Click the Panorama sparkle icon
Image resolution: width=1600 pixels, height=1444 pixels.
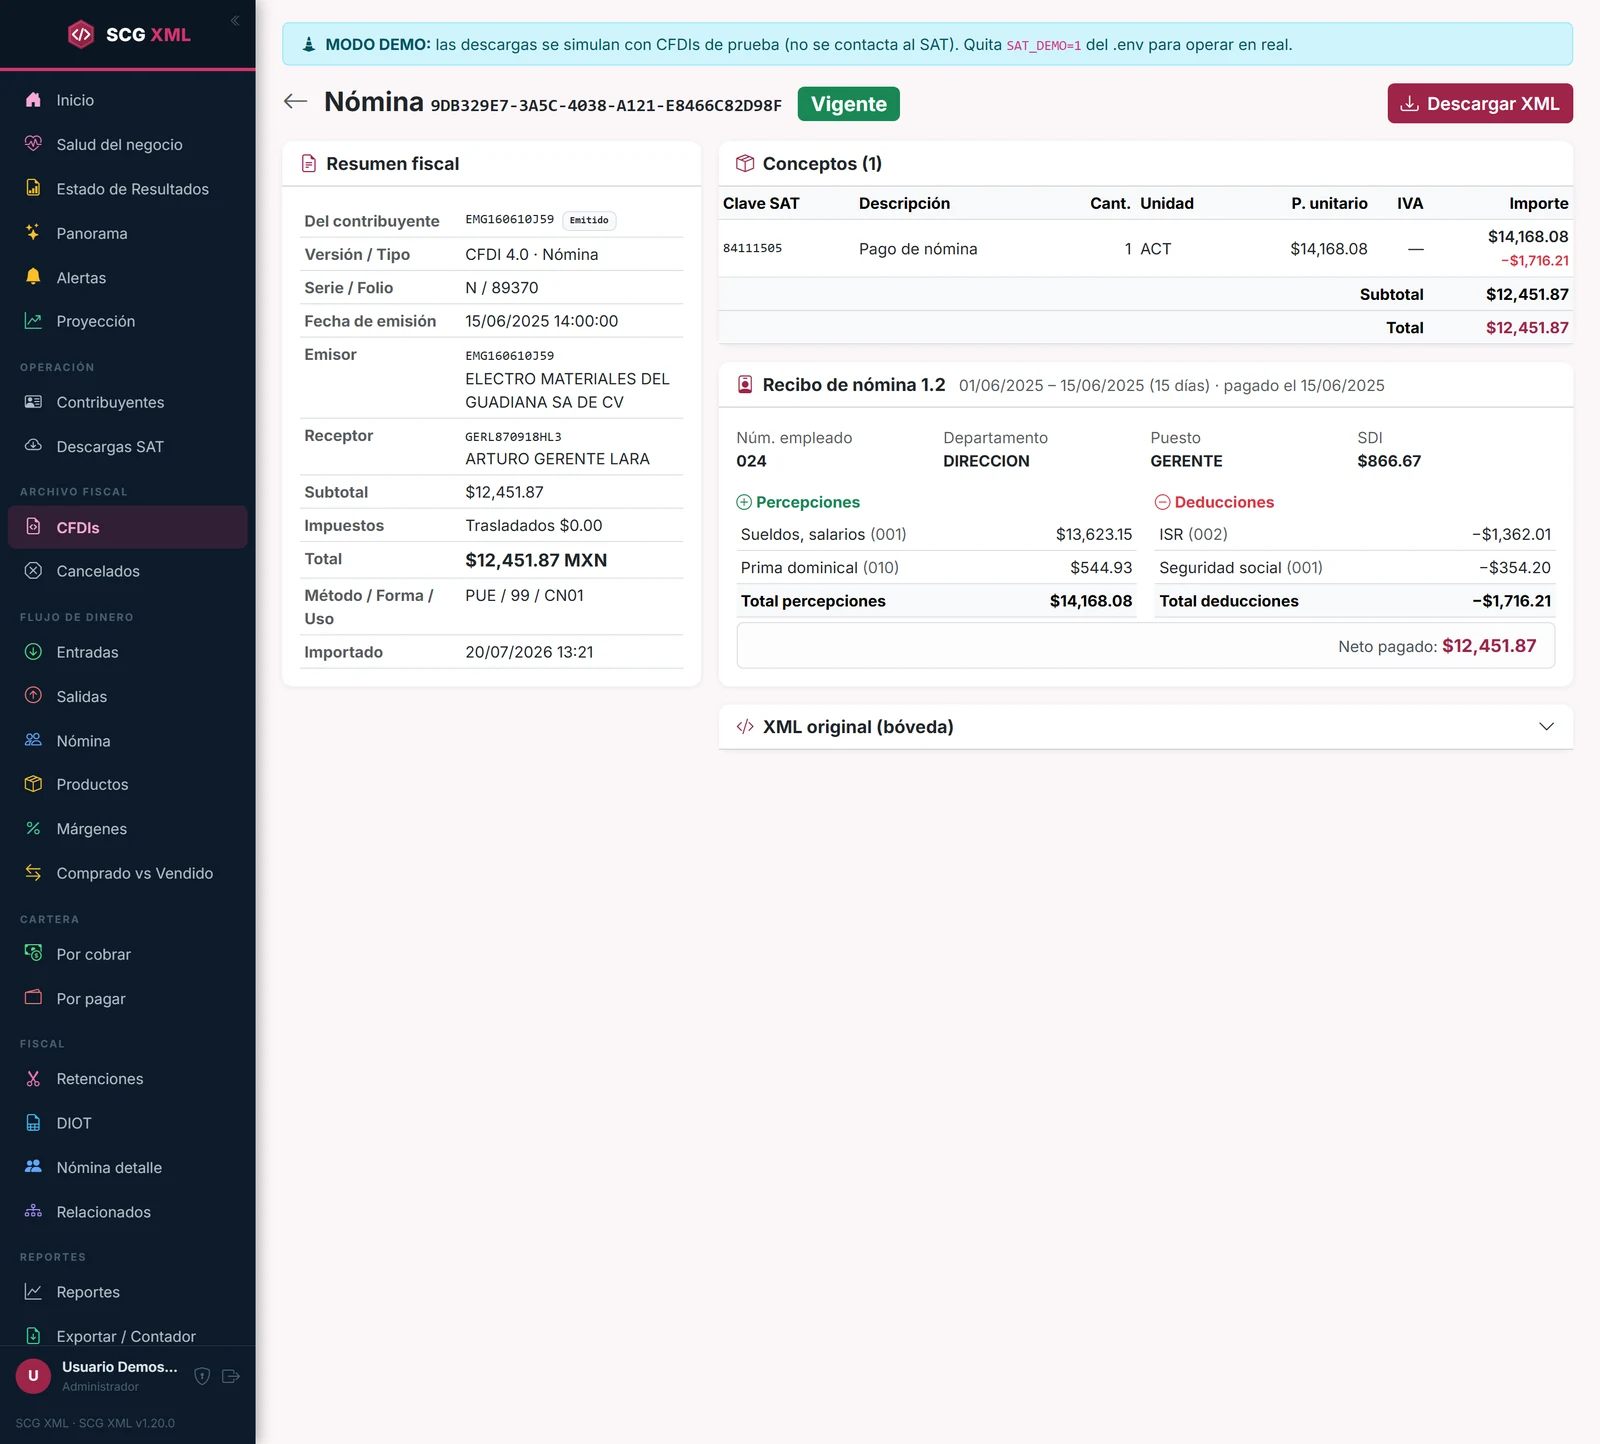[33, 232]
